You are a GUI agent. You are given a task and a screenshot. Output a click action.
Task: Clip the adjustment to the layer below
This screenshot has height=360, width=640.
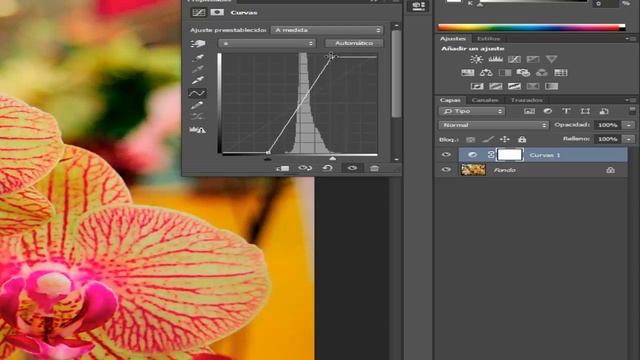(282, 168)
